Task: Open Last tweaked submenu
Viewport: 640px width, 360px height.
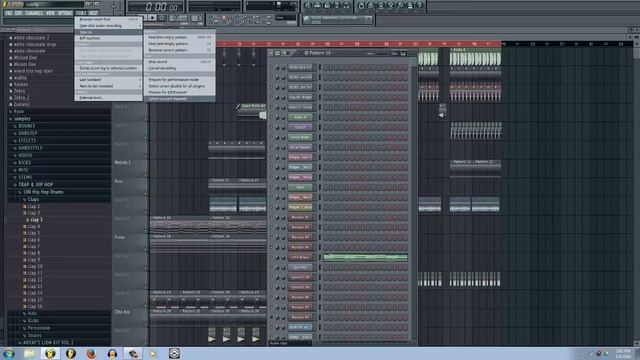Action: pyautogui.click(x=108, y=80)
